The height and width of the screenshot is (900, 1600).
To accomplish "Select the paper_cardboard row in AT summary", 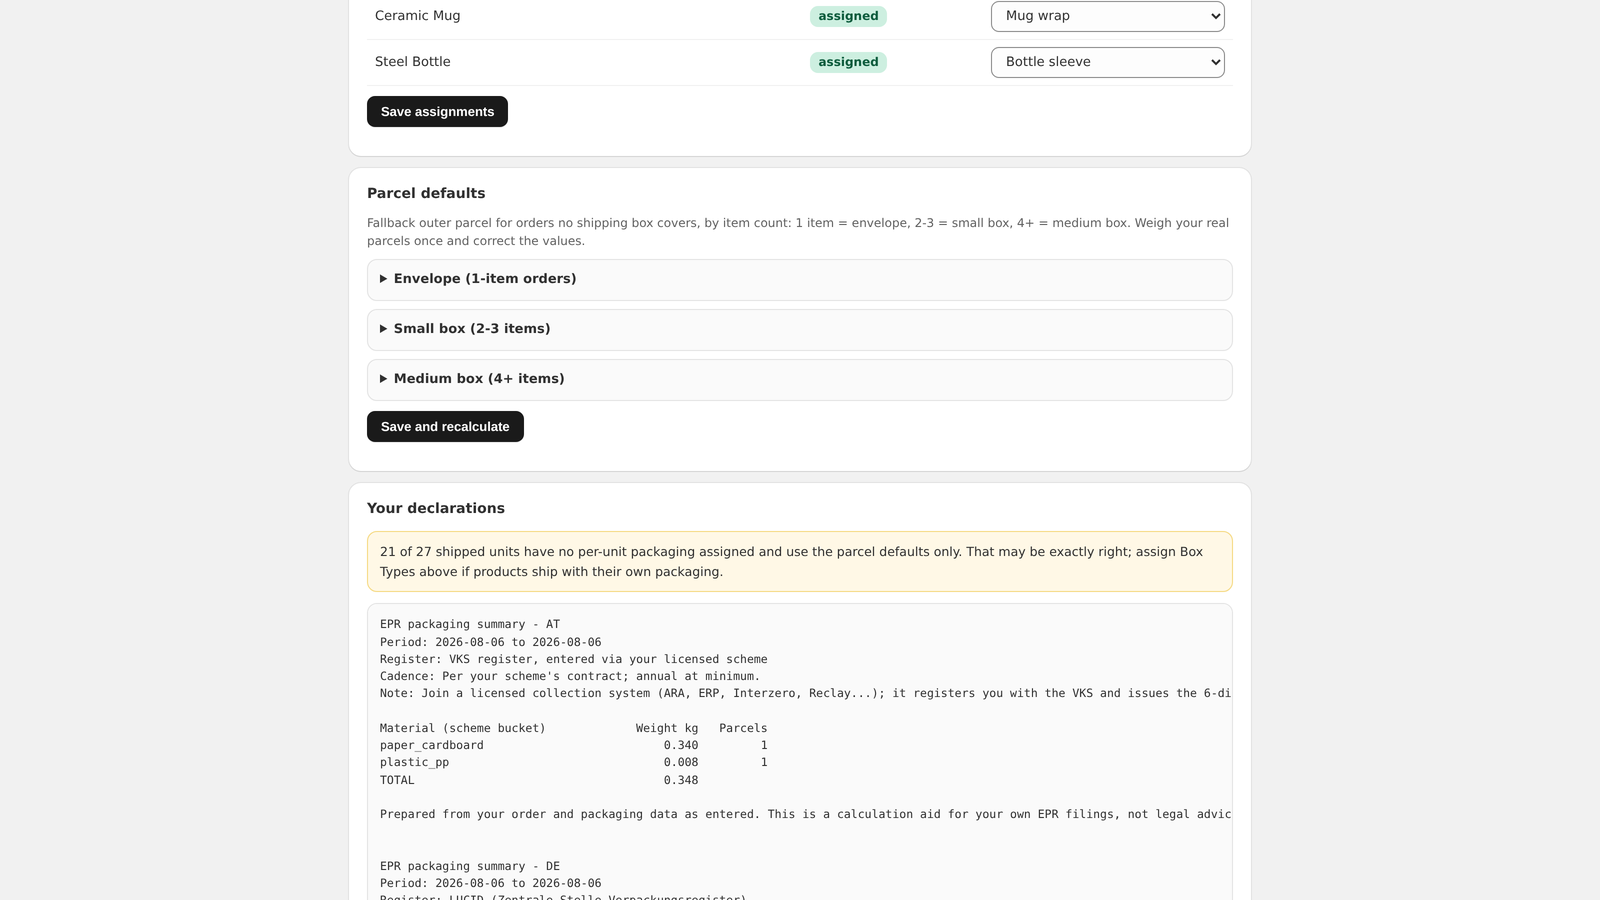I will [574, 745].
